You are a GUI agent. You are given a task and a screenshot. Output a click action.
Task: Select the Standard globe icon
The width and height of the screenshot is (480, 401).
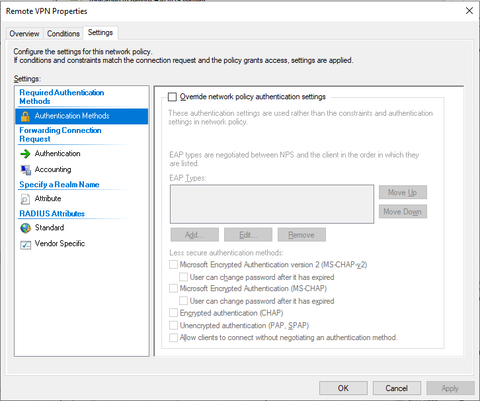(25, 228)
